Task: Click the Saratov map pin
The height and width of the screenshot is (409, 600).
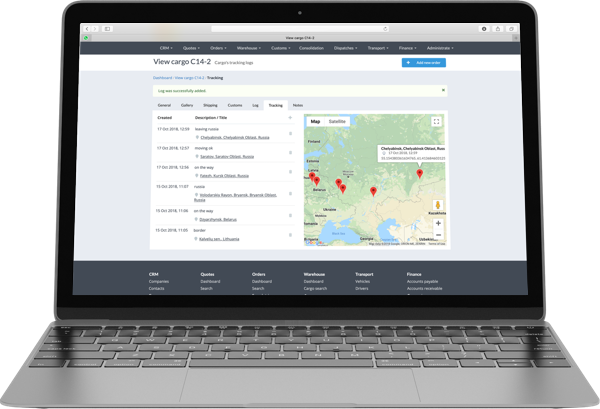Action: click(373, 191)
